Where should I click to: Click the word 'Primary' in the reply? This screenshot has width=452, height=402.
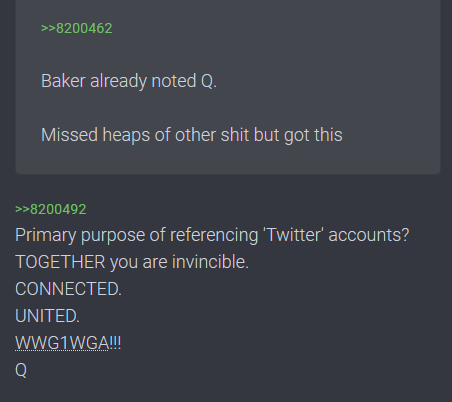pyautogui.click(x=45, y=235)
